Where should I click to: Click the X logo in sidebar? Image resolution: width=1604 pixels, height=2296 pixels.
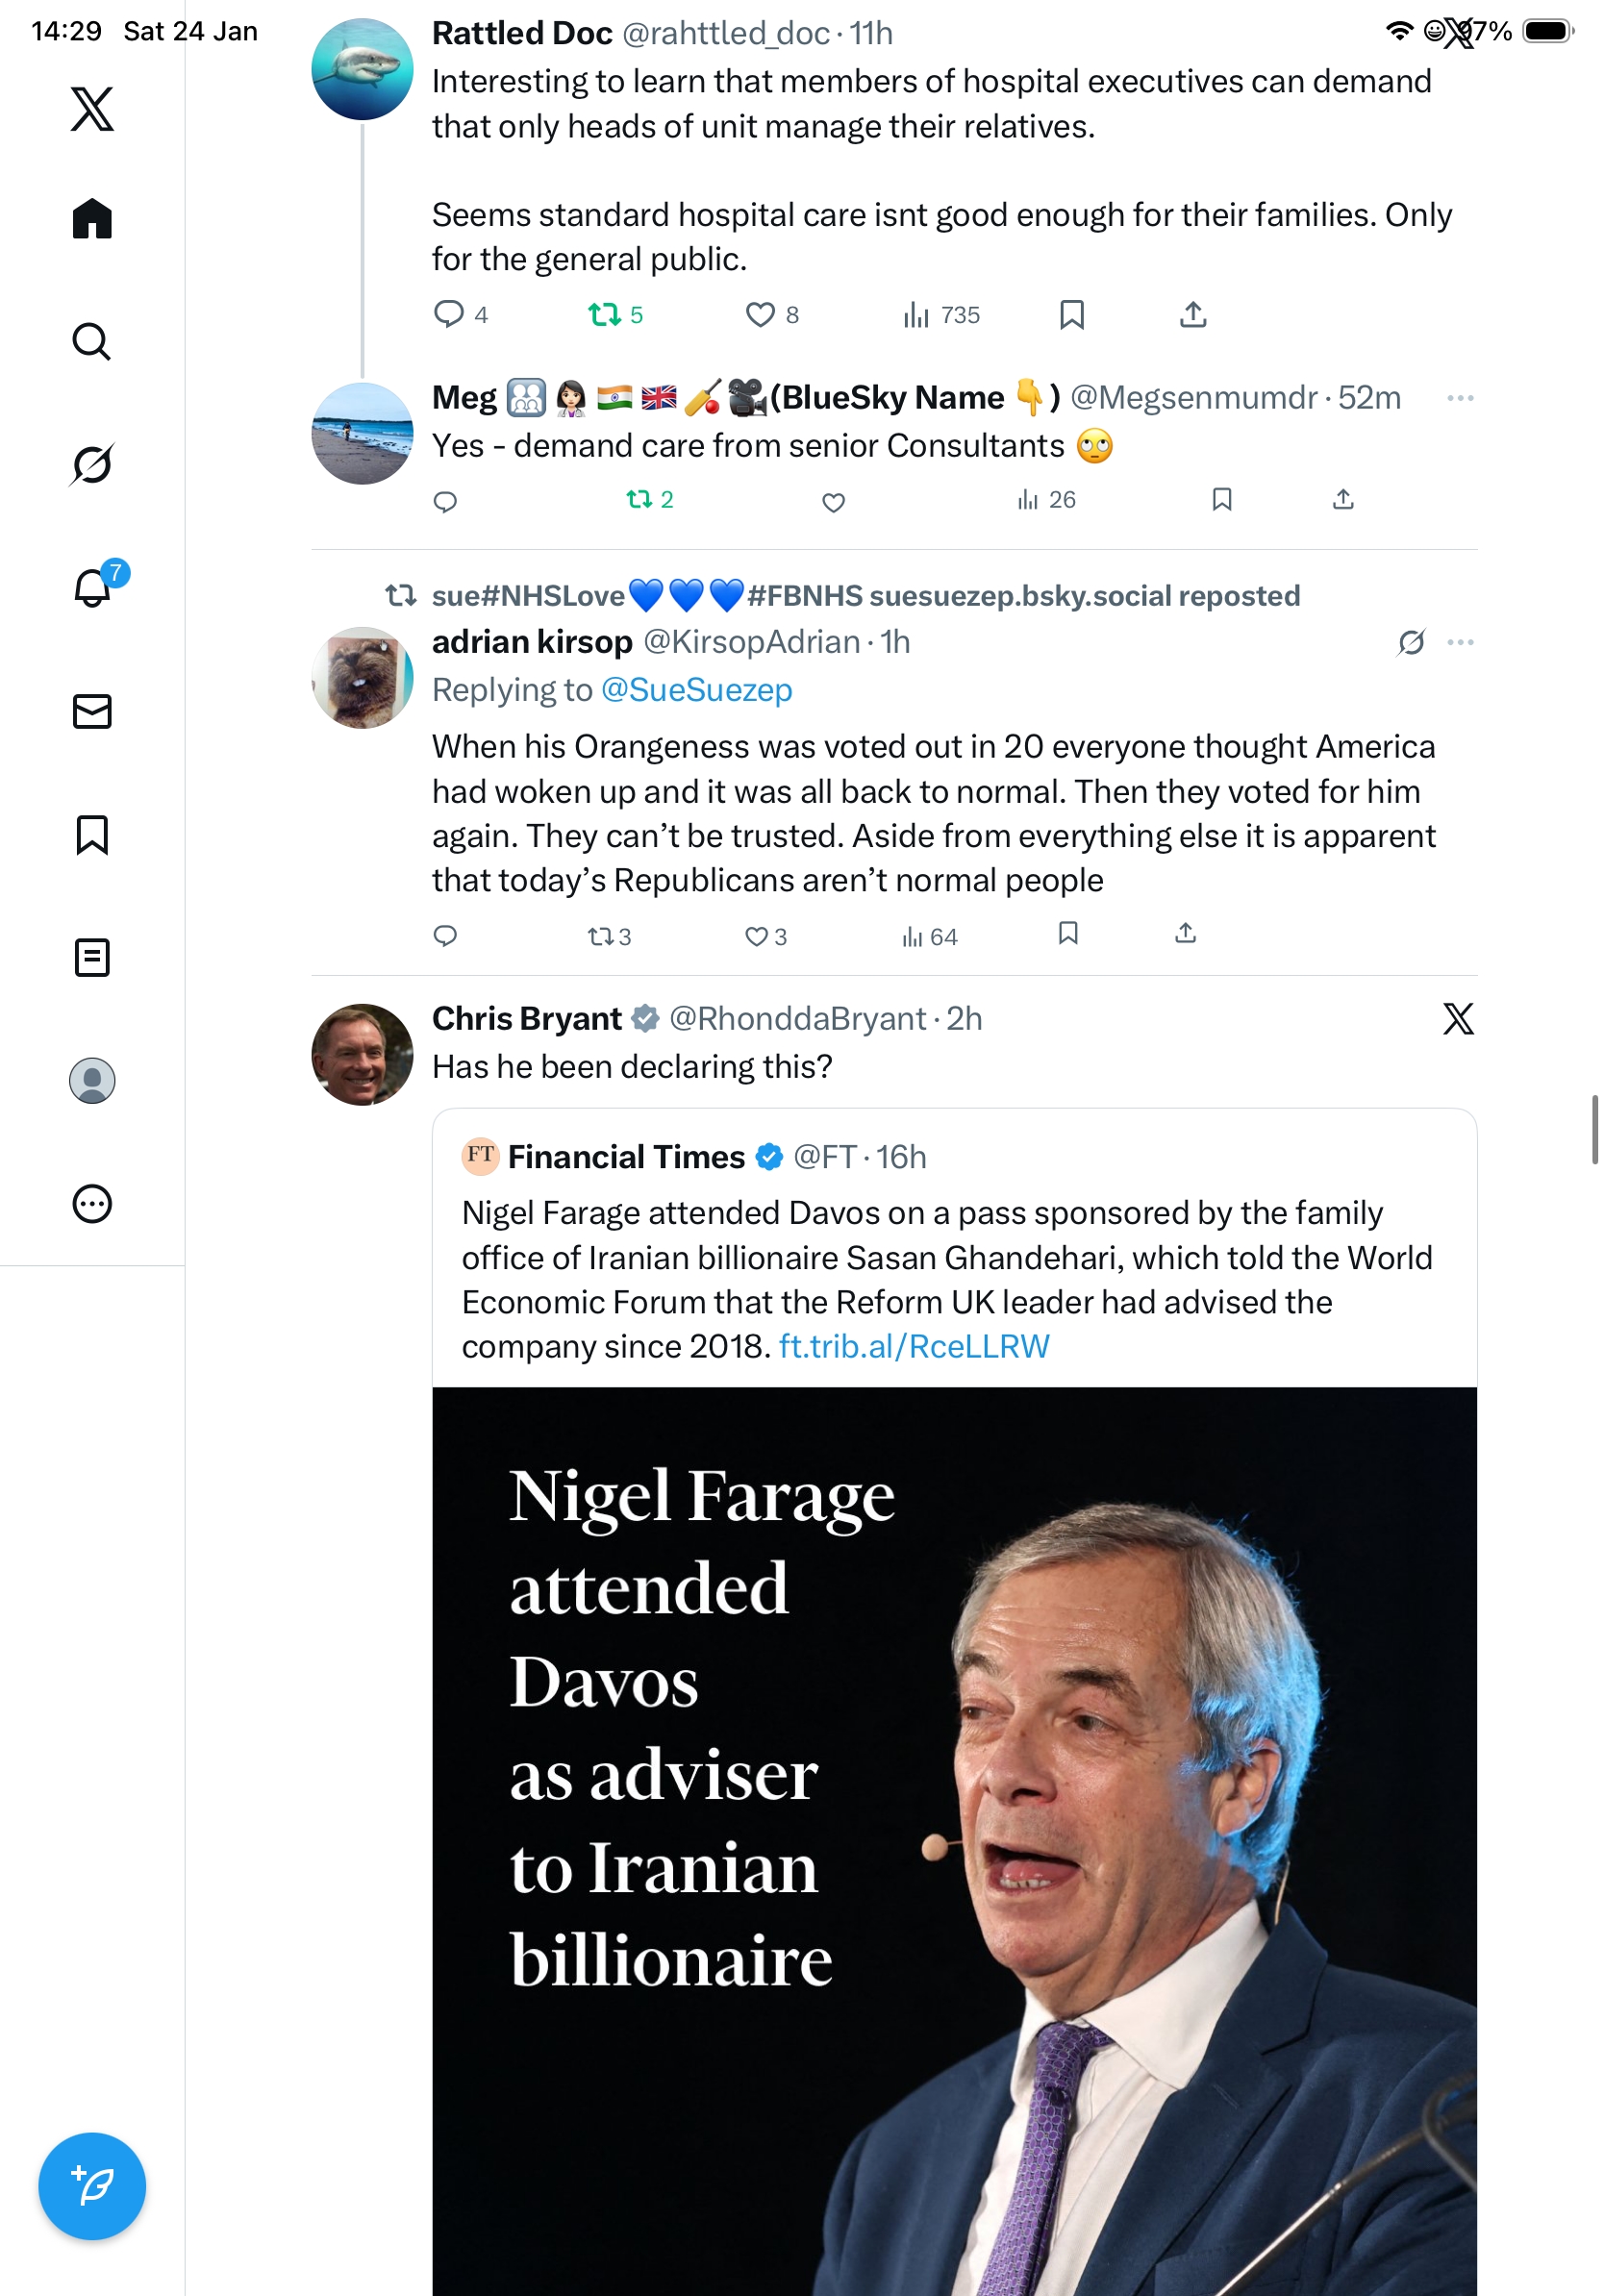click(x=92, y=108)
